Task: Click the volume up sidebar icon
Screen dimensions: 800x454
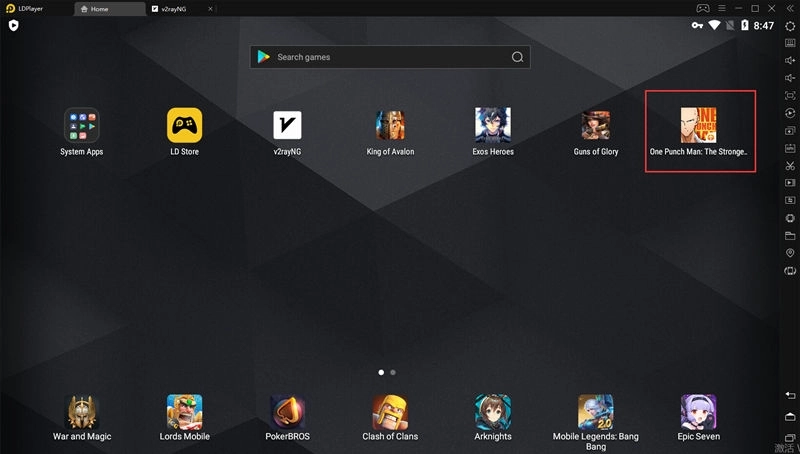Action: click(790, 60)
